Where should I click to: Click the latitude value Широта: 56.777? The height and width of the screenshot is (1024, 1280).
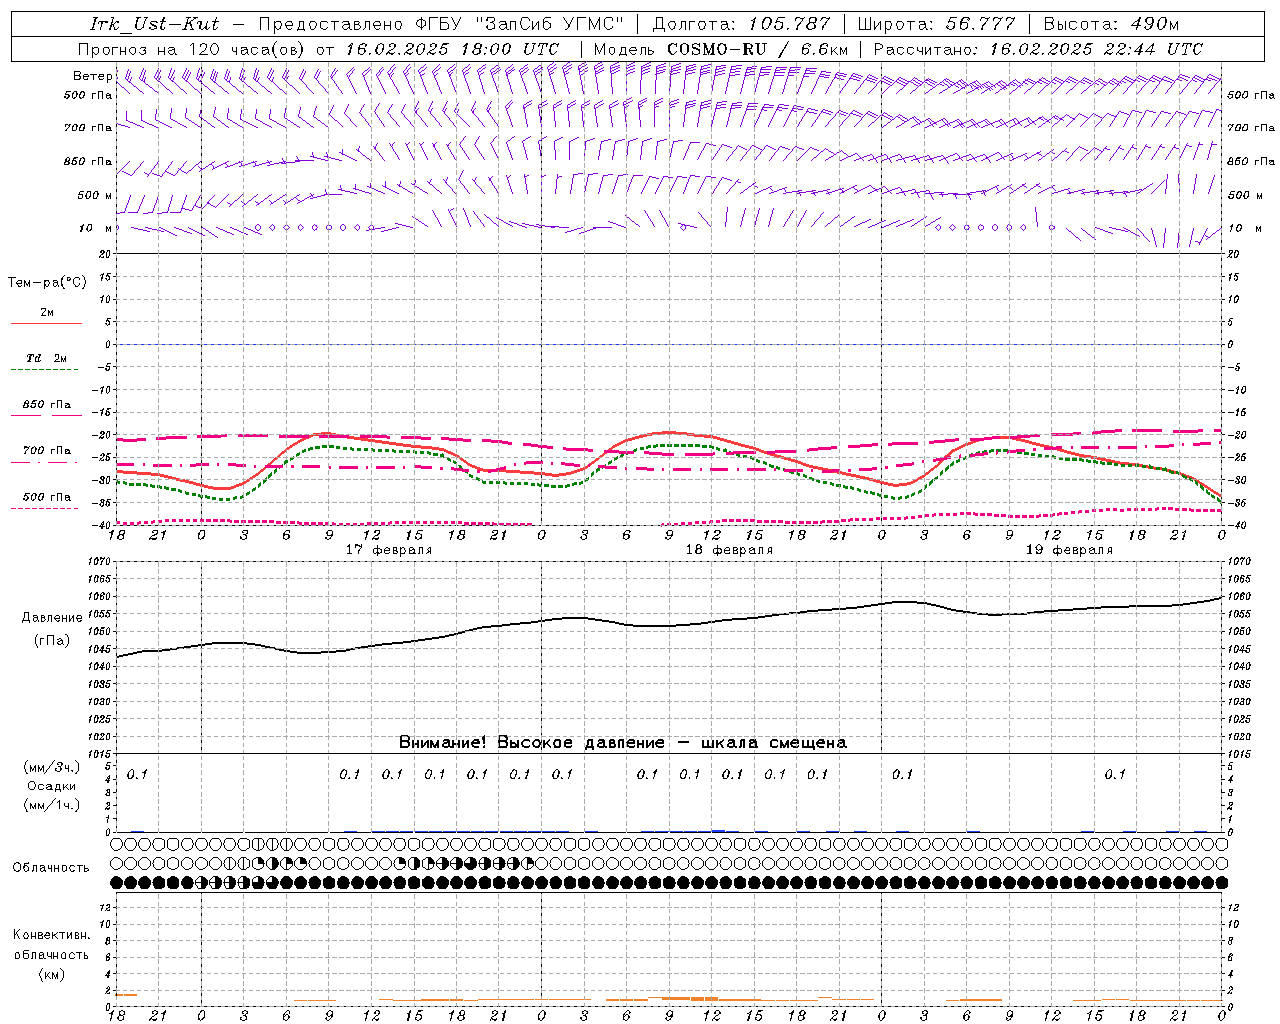tap(937, 24)
